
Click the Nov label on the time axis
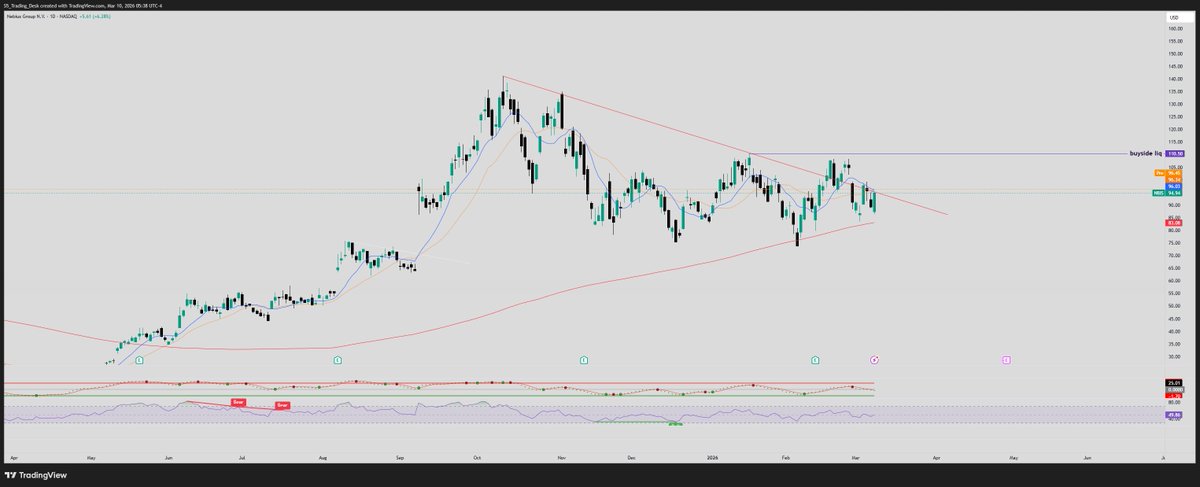coord(562,458)
